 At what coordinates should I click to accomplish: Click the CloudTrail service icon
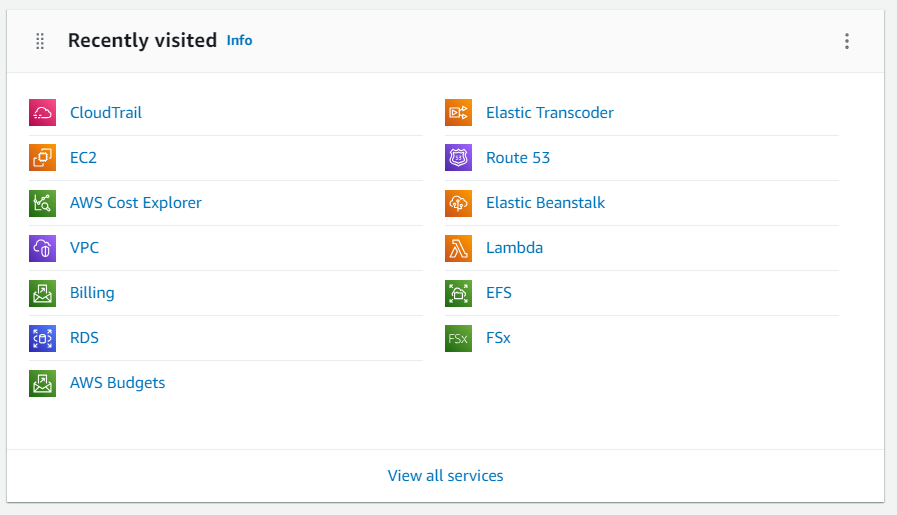click(42, 113)
